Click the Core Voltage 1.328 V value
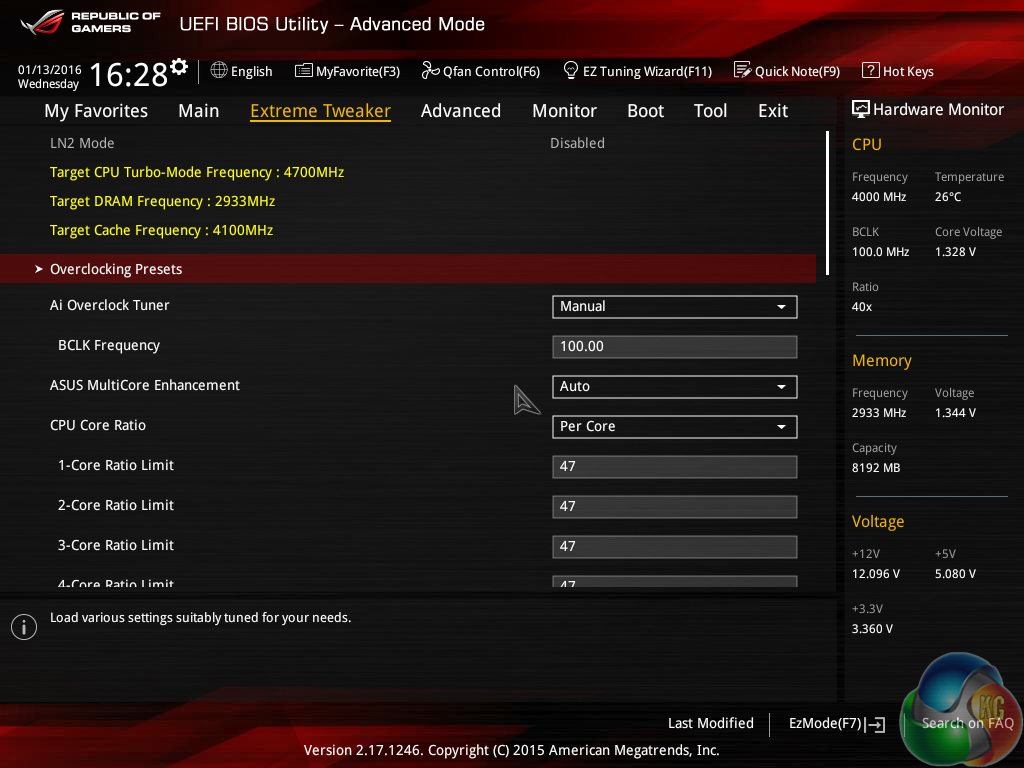 click(955, 251)
